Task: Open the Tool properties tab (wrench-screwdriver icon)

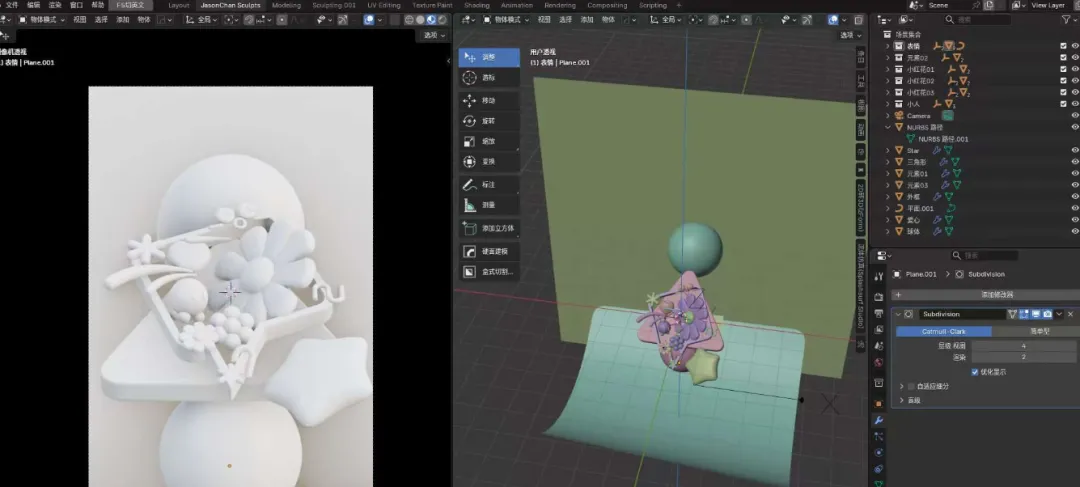Action: pyautogui.click(x=878, y=277)
